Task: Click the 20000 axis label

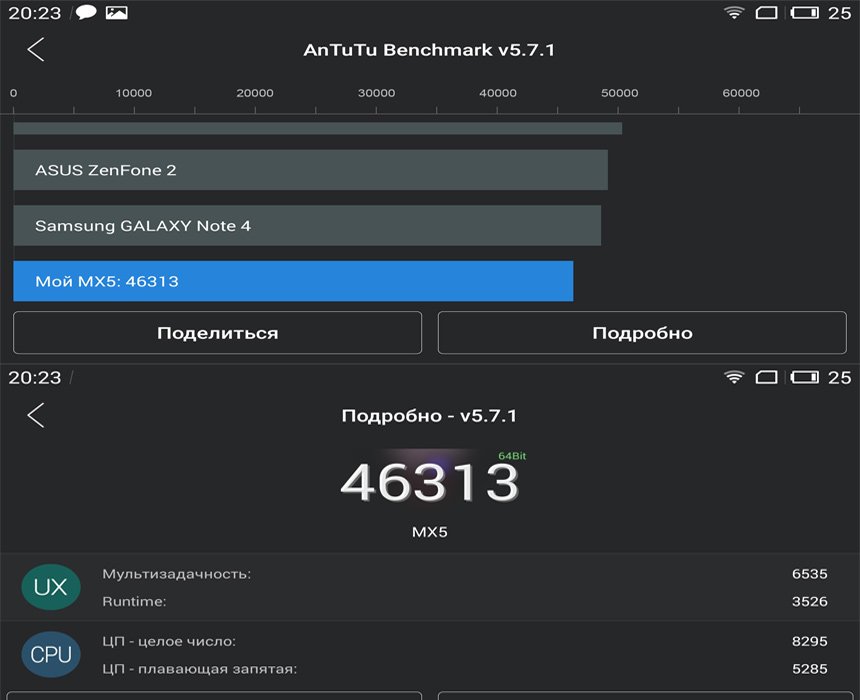Action: pos(255,93)
